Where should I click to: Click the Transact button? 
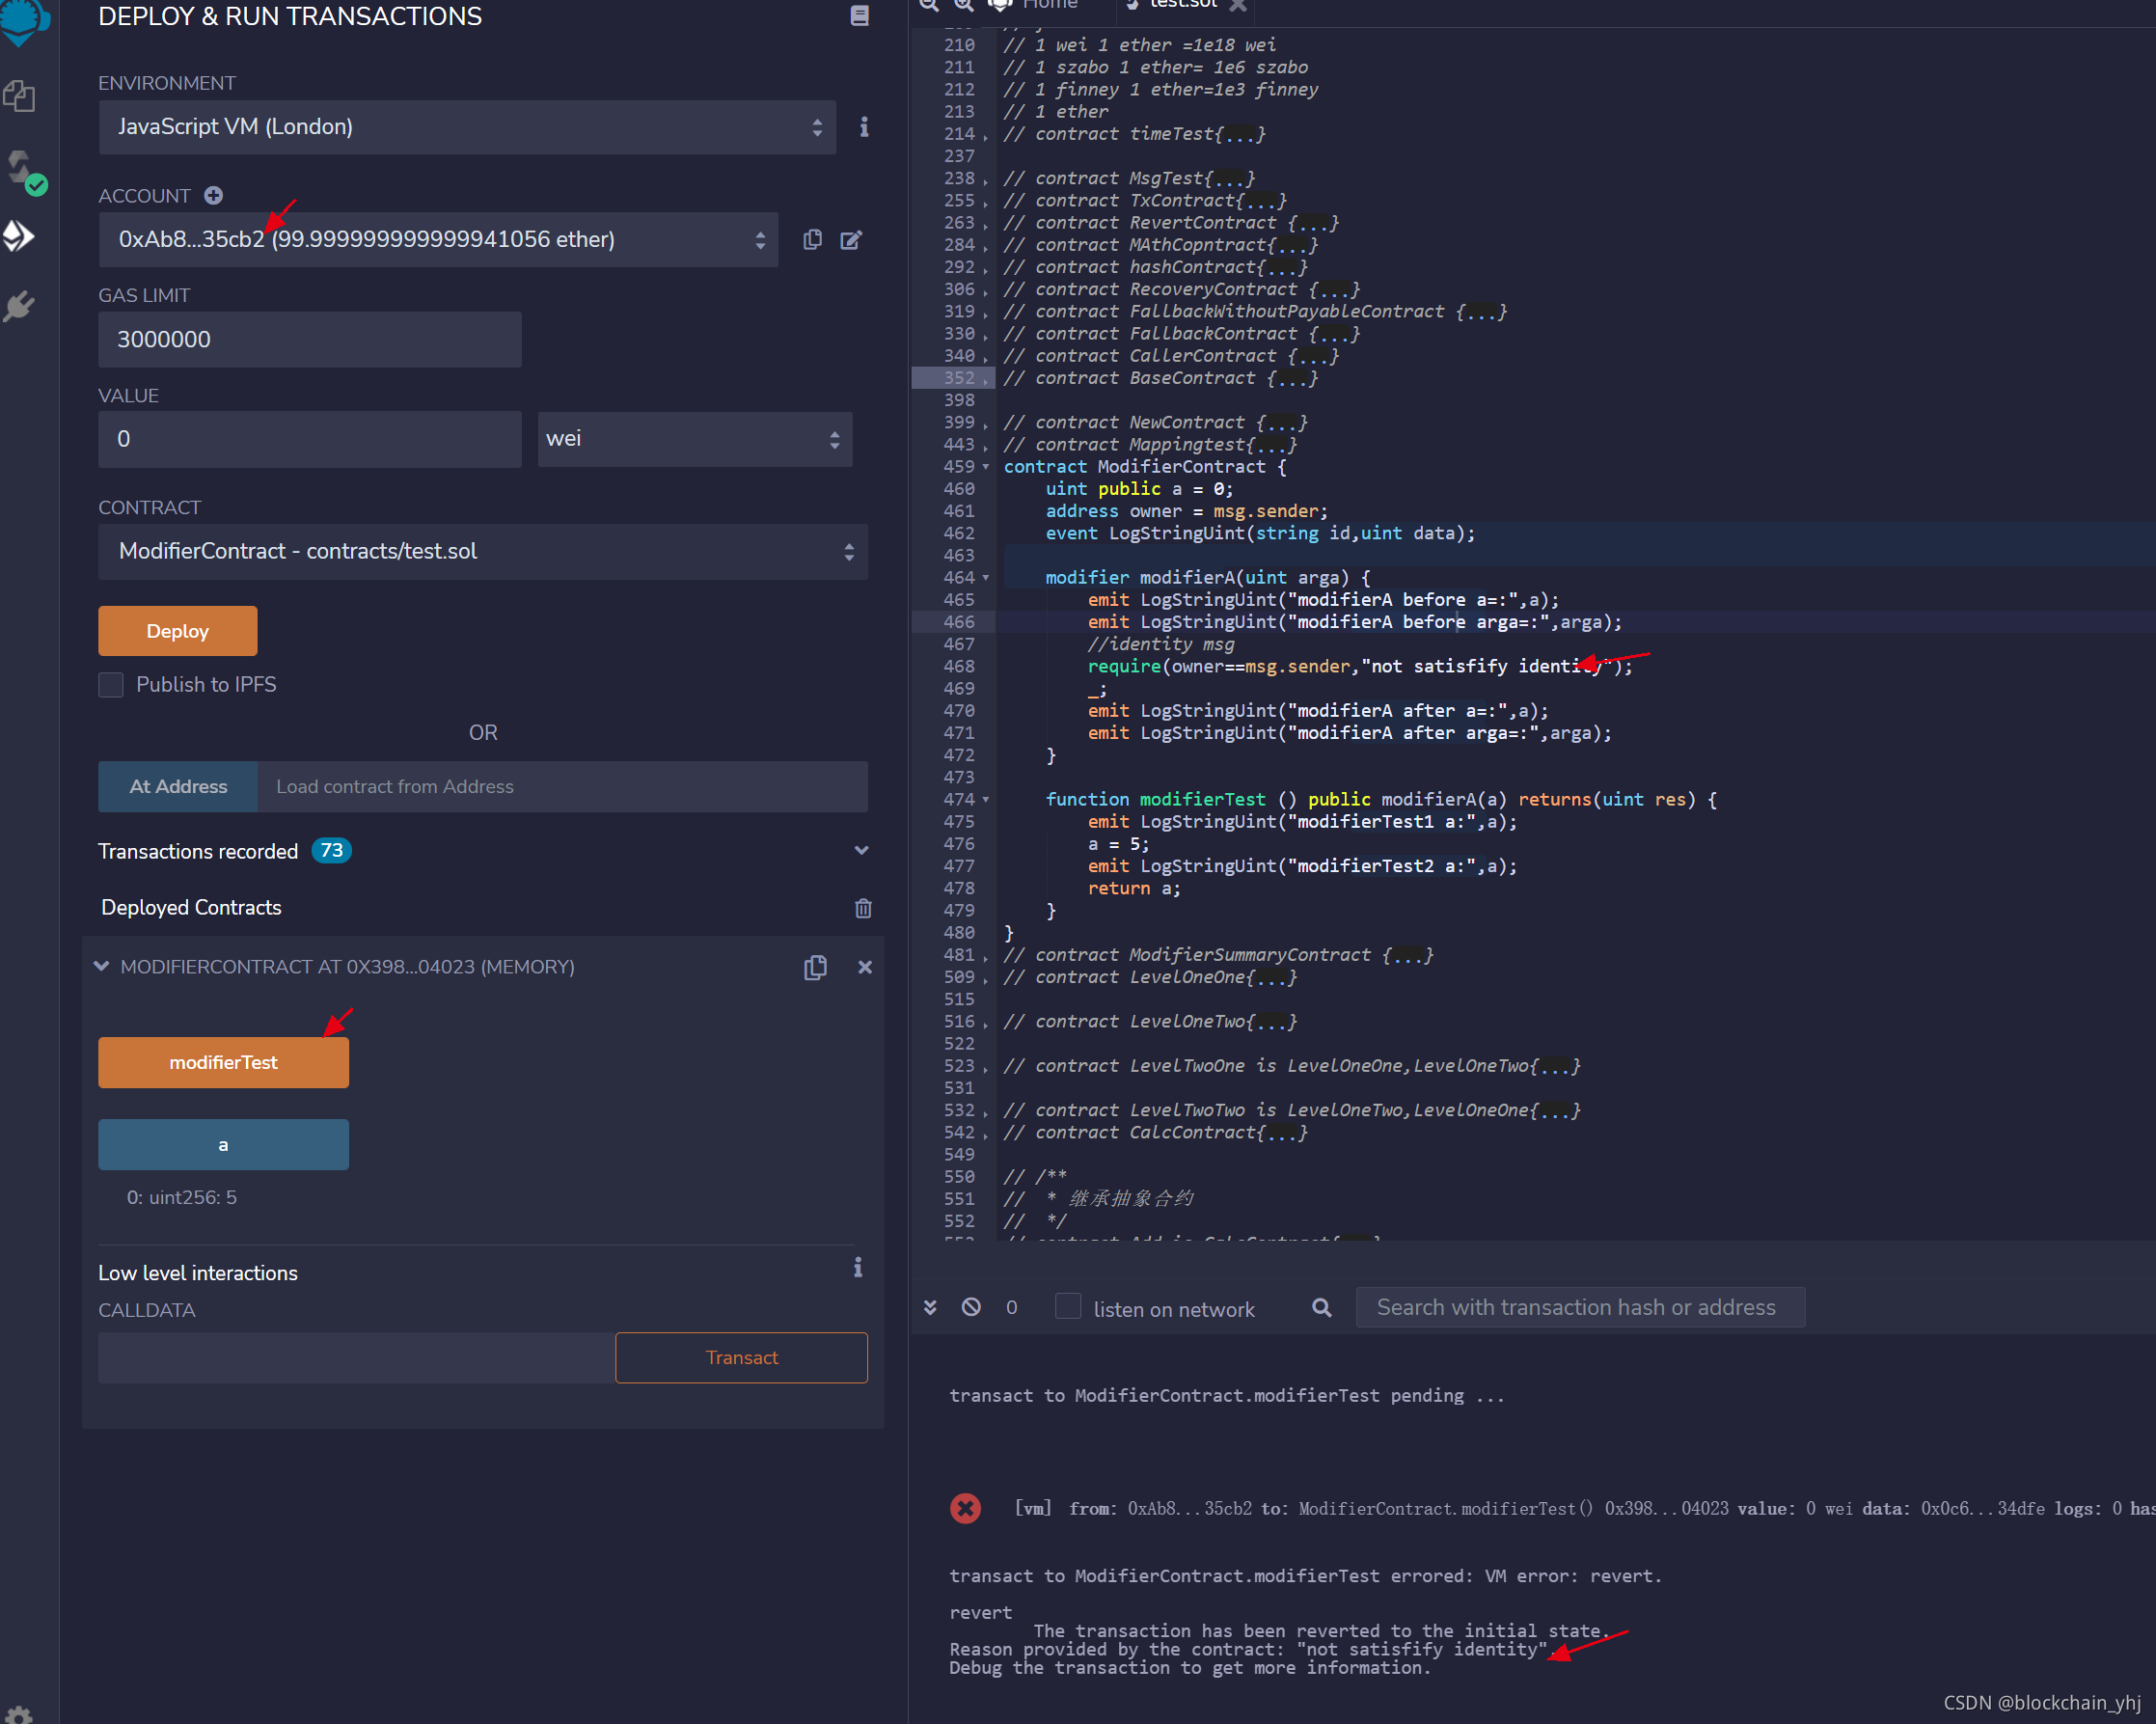tap(741, 1358)
